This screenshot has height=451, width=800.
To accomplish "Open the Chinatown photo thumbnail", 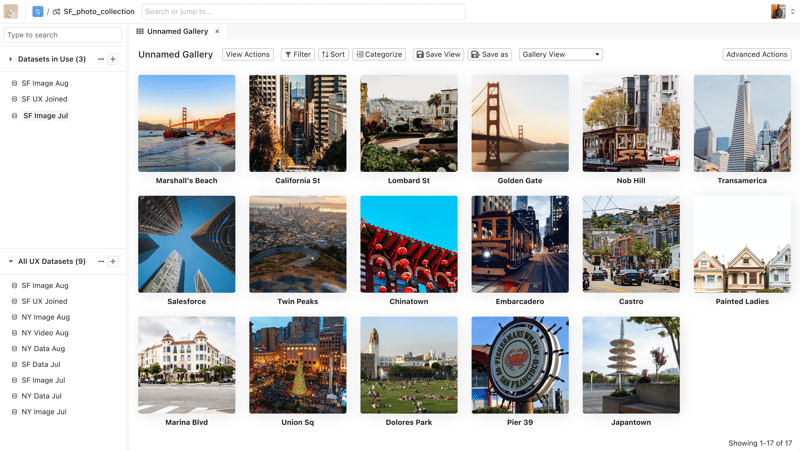I will (x=409, y=244).
